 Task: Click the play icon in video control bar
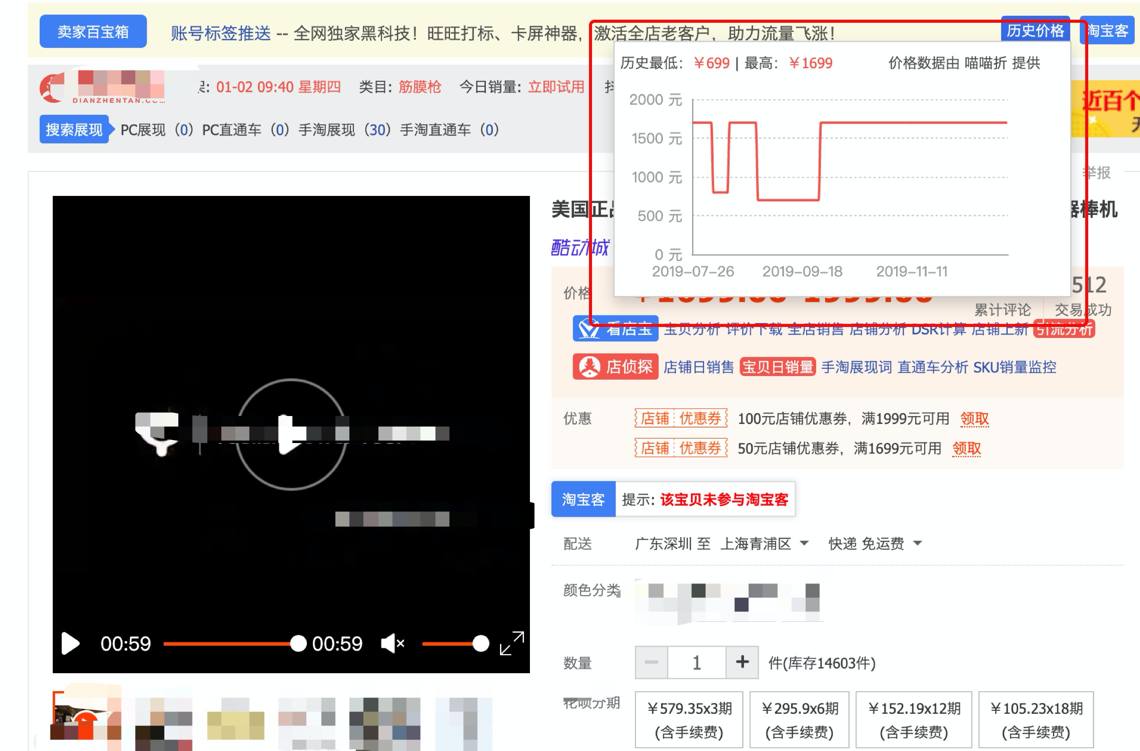click(71, 643)
